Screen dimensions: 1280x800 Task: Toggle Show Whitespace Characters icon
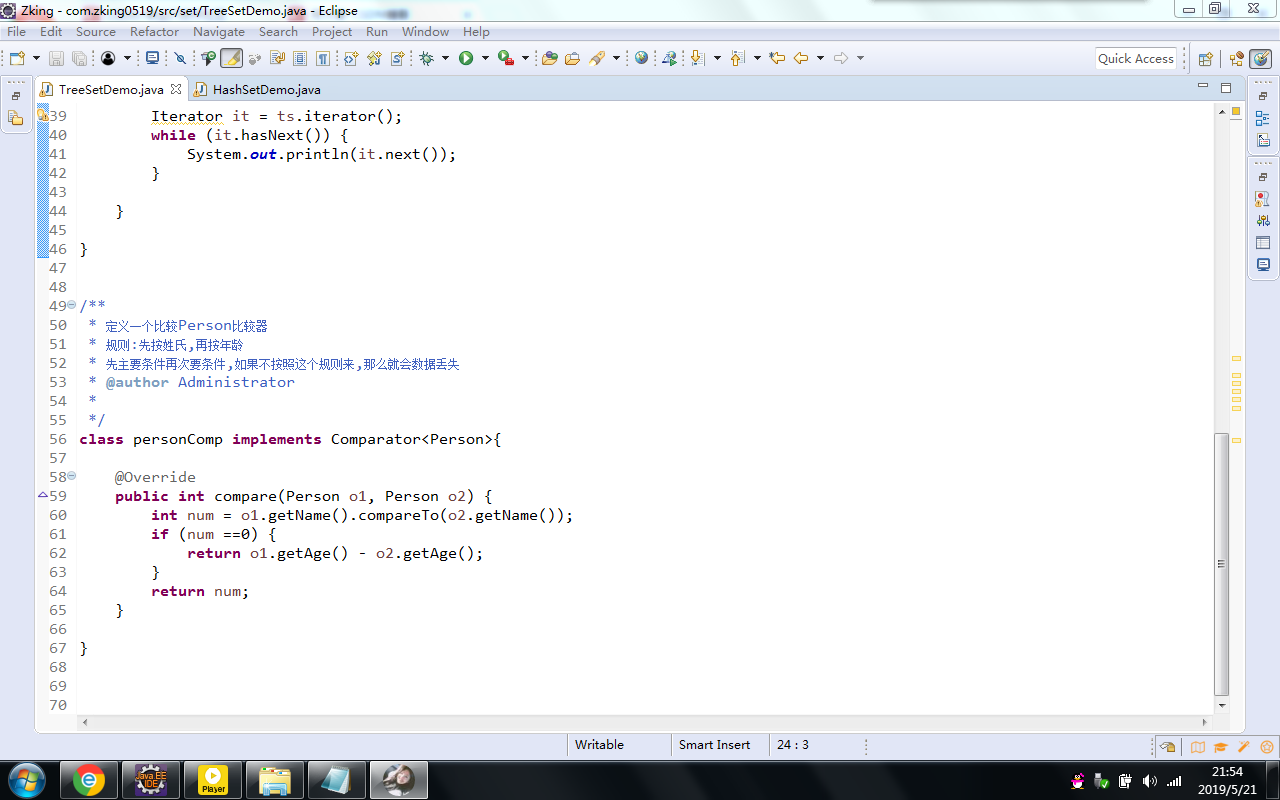(323, 58)
